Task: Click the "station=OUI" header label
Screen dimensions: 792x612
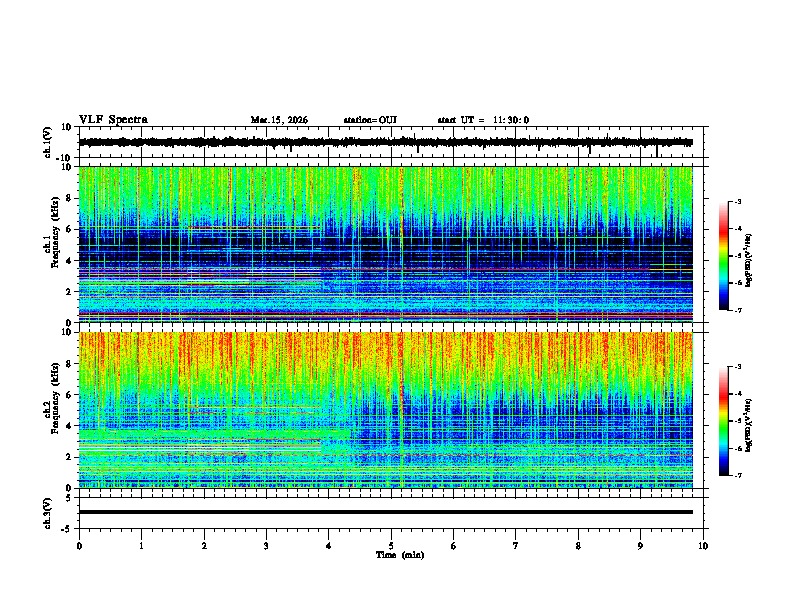Action: click(370, 120)
